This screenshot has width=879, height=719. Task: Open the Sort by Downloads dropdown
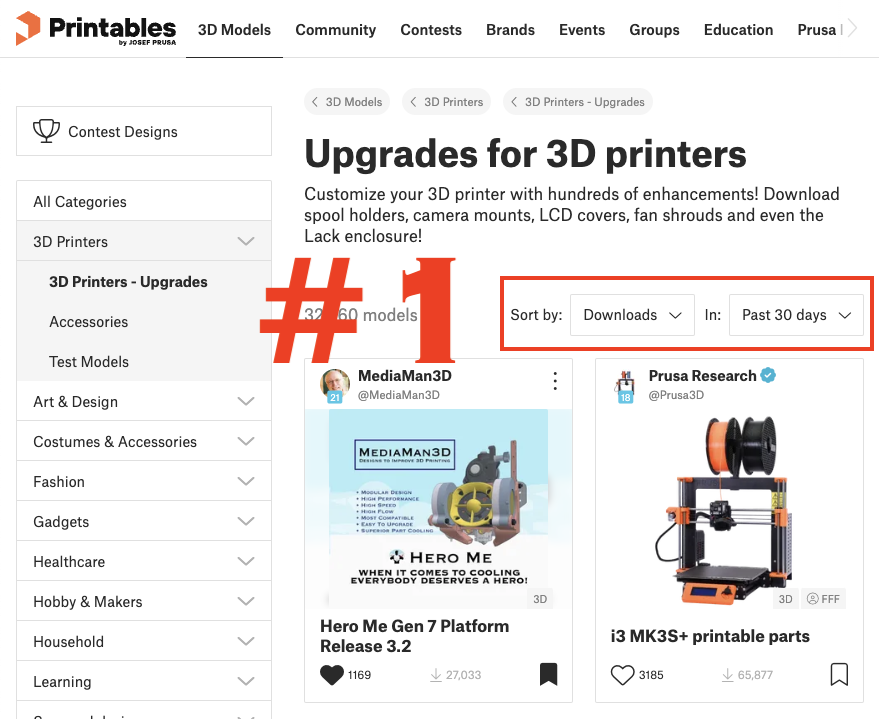pos(632,315)
